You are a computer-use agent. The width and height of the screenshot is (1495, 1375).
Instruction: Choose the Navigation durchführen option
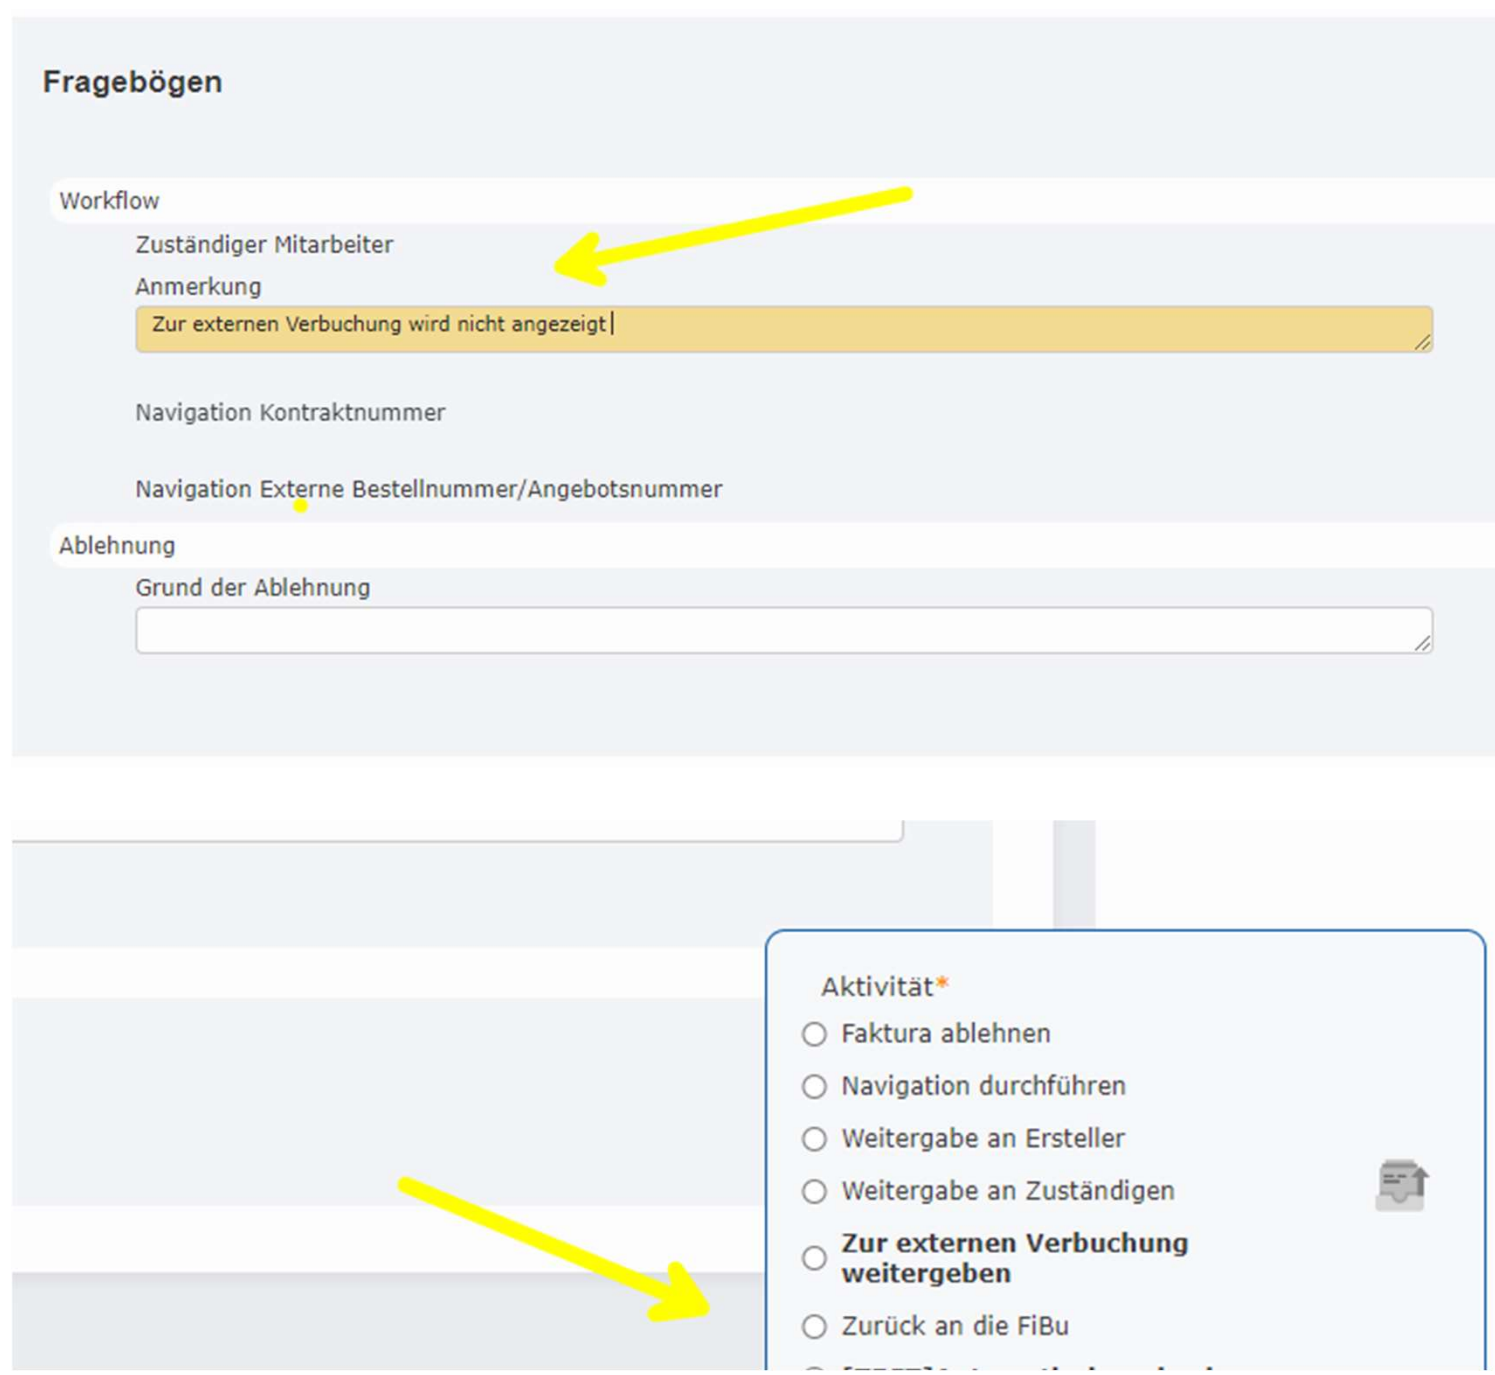click(815, 1086)
